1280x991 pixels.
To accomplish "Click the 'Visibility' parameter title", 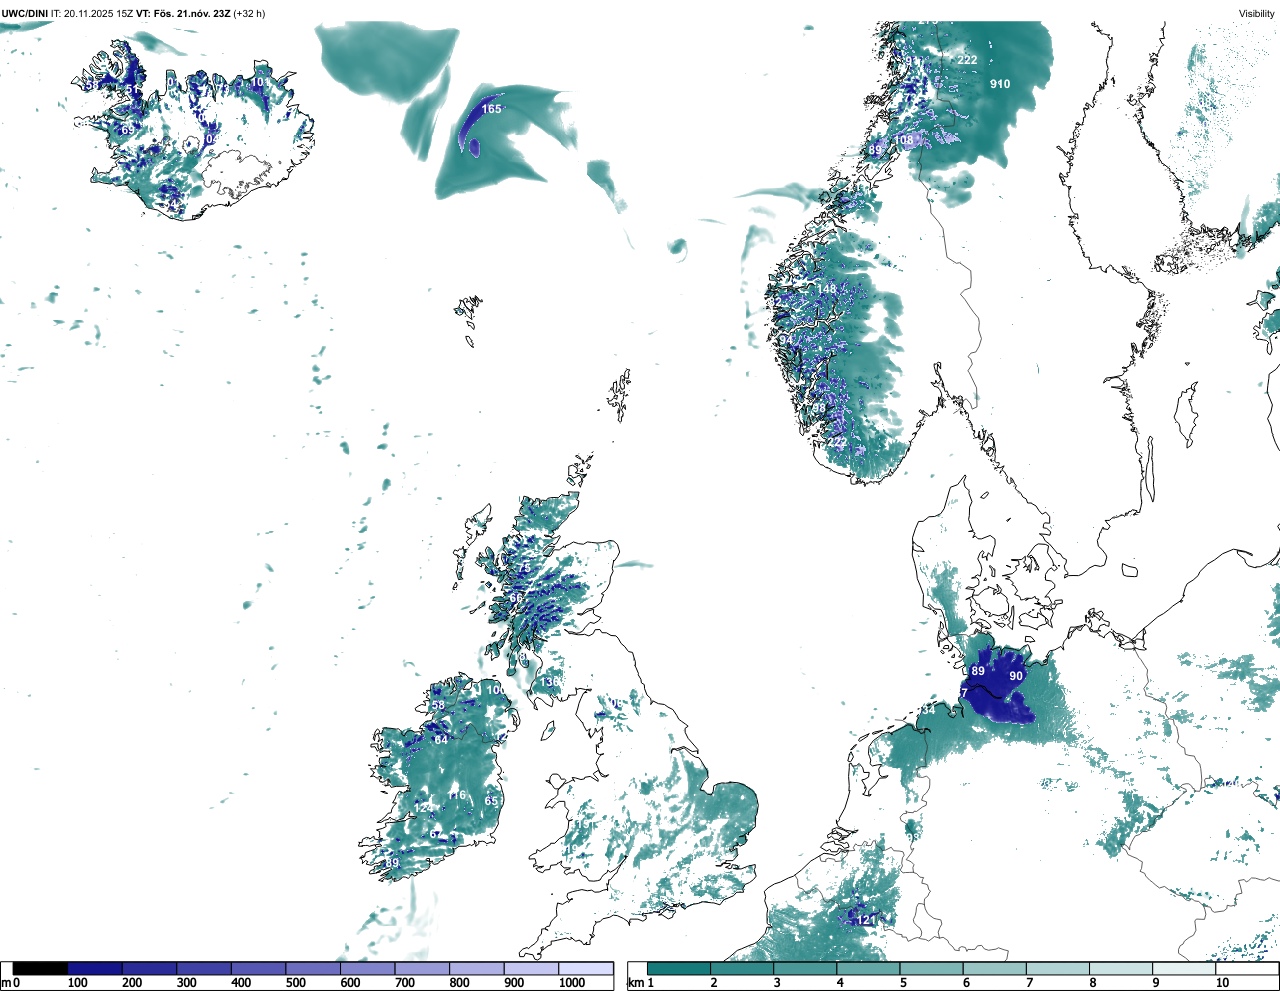I will (1257, 14).
